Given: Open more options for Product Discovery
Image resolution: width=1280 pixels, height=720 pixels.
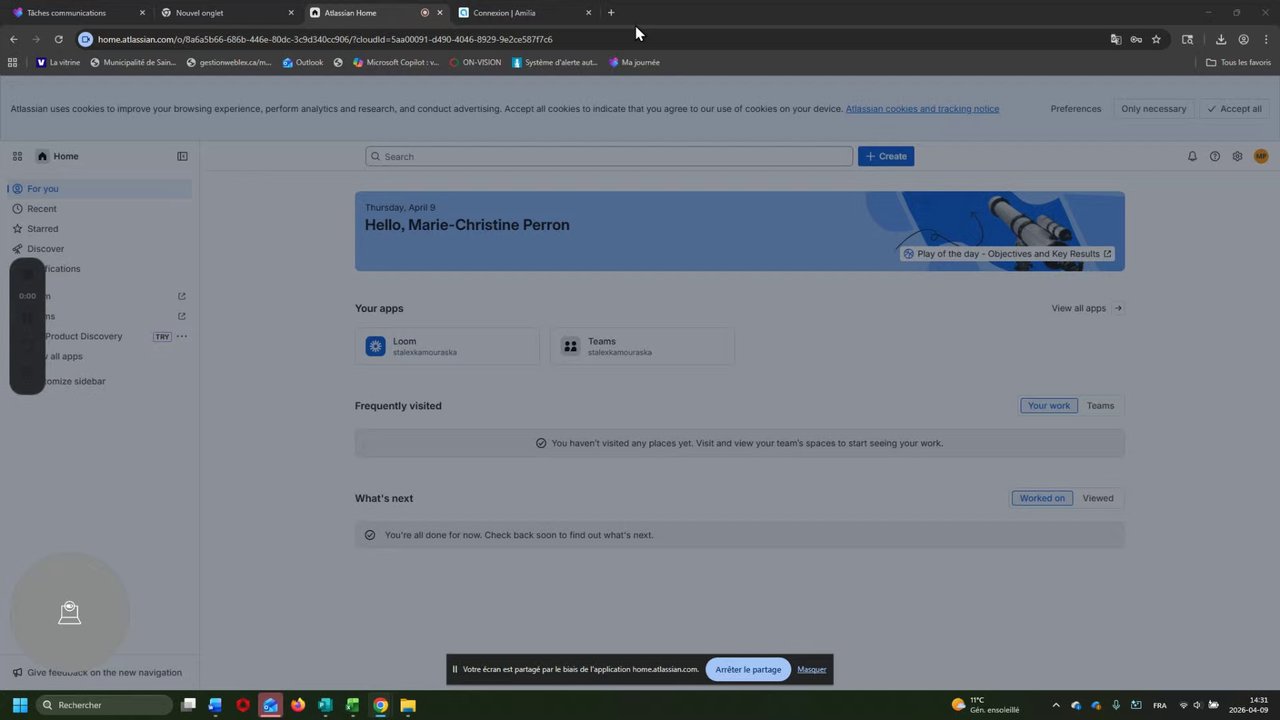Looking at the screenshot, I should 182,336.
